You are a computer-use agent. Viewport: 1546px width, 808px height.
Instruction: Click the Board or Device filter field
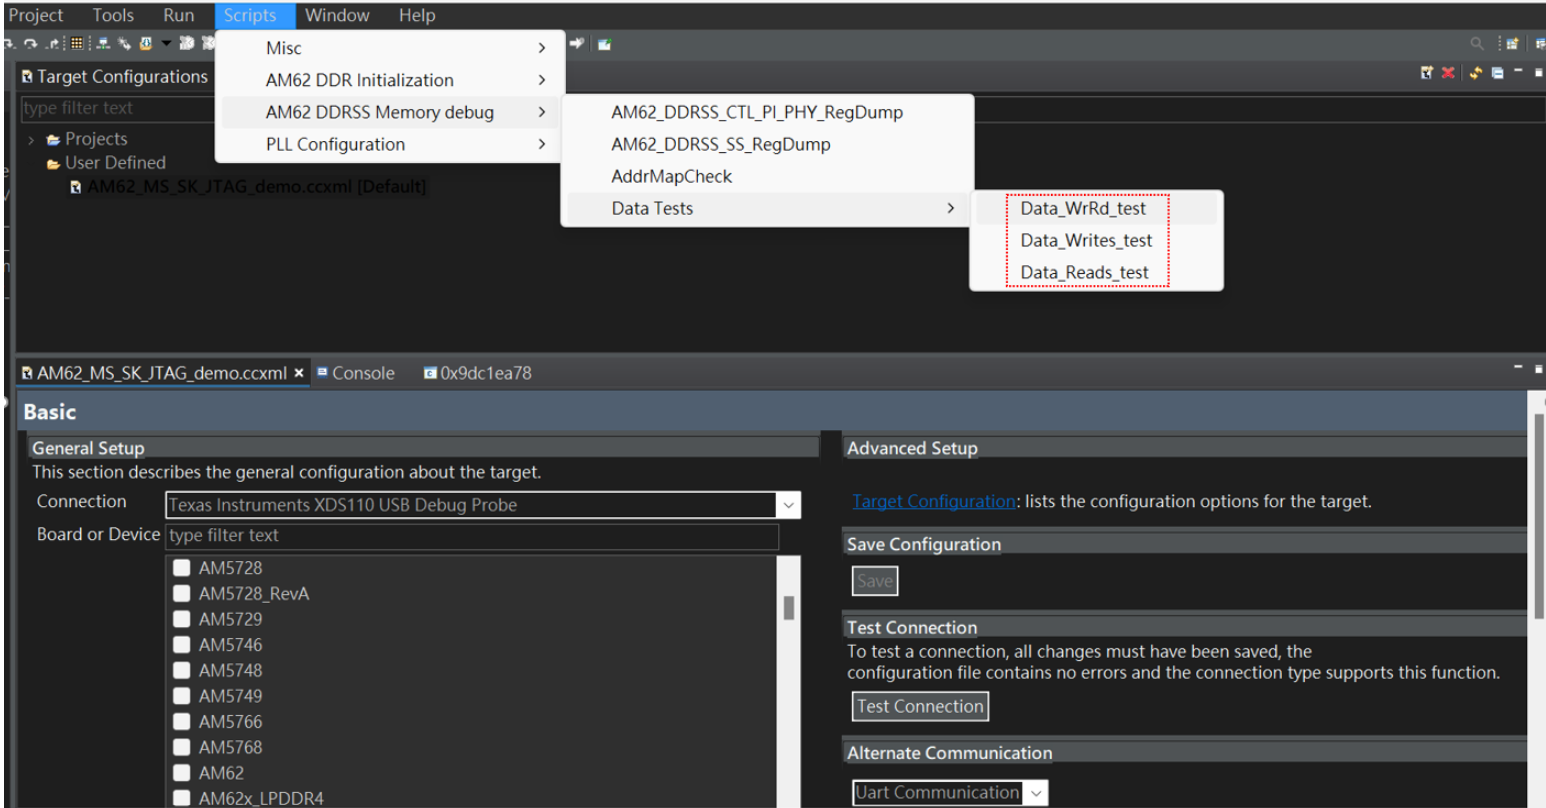471,536
